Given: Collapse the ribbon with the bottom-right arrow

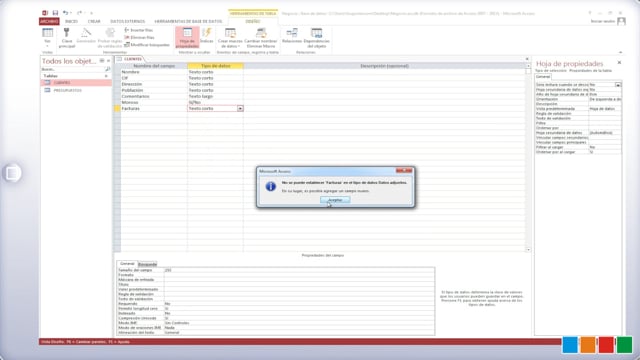Looking at the screenshot, I should [620, 52].
